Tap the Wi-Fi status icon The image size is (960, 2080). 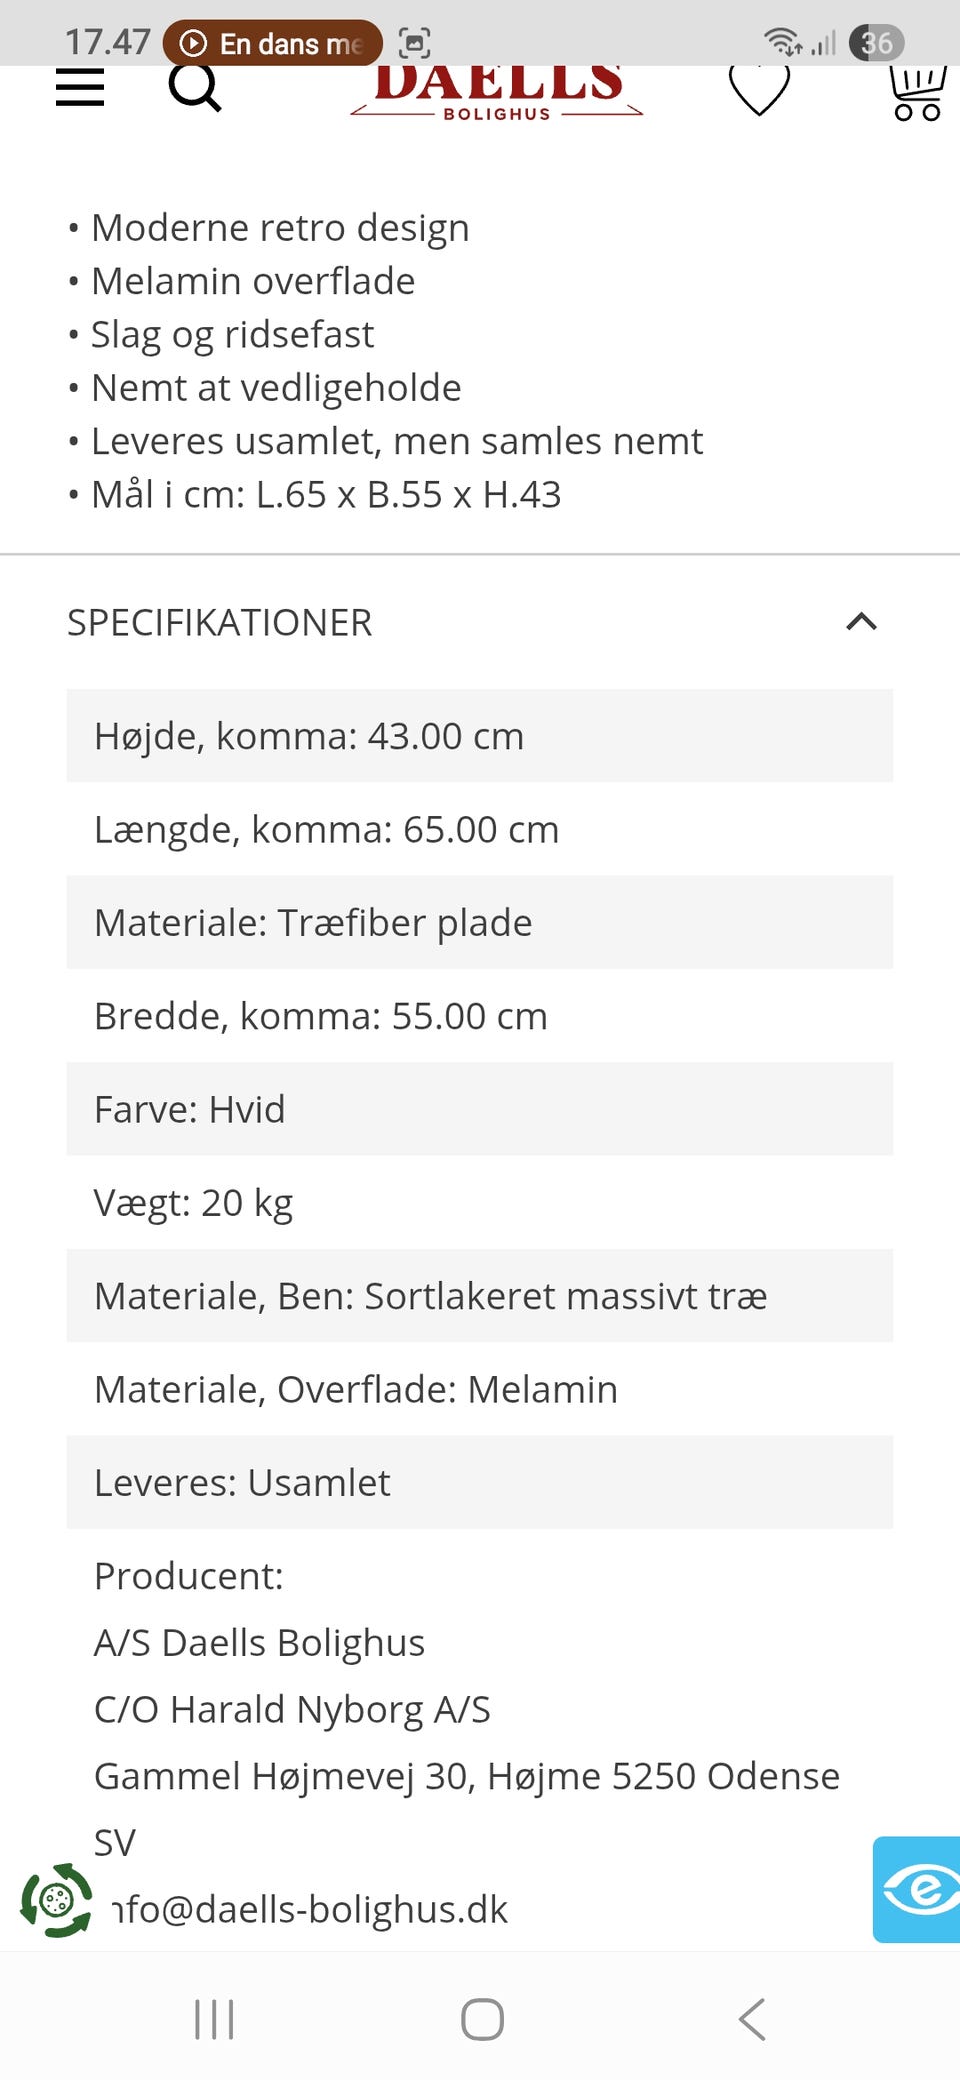(x=782, y=42)
